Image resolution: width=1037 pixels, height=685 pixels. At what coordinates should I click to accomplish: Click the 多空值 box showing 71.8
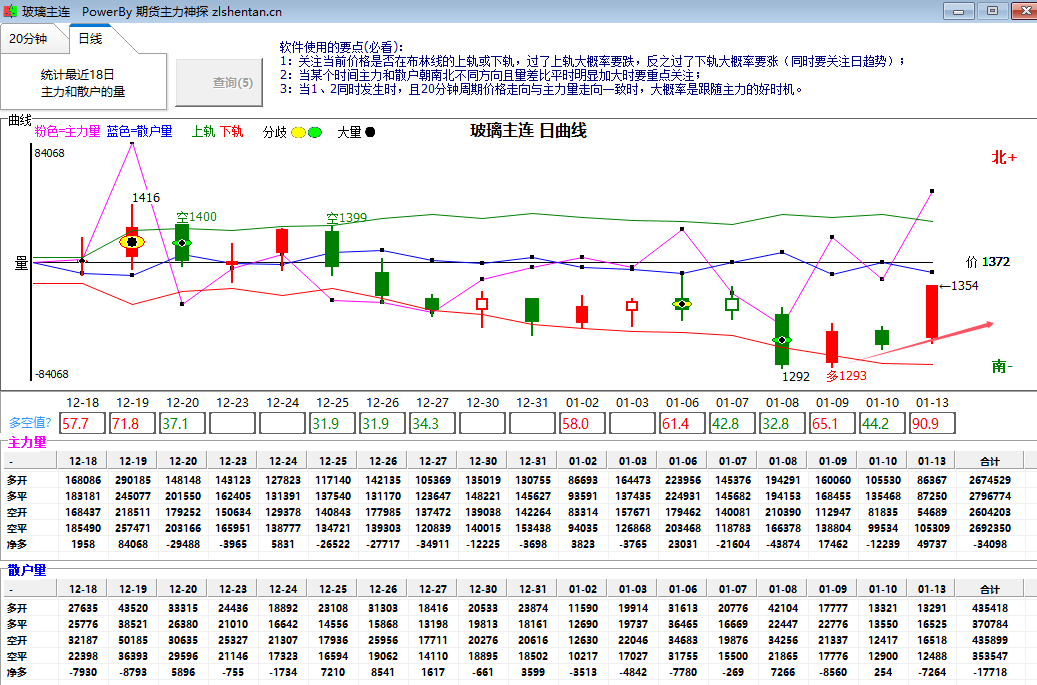pyautogui.click(x=132, y=423)
